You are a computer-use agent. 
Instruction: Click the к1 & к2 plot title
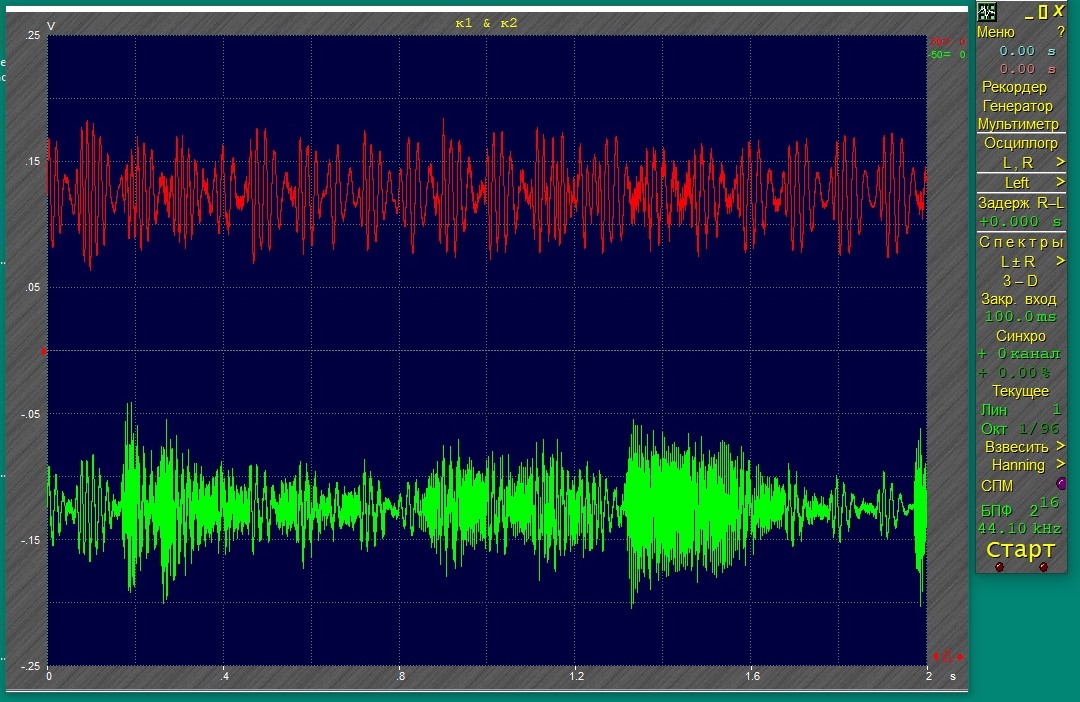coord(486,23)
